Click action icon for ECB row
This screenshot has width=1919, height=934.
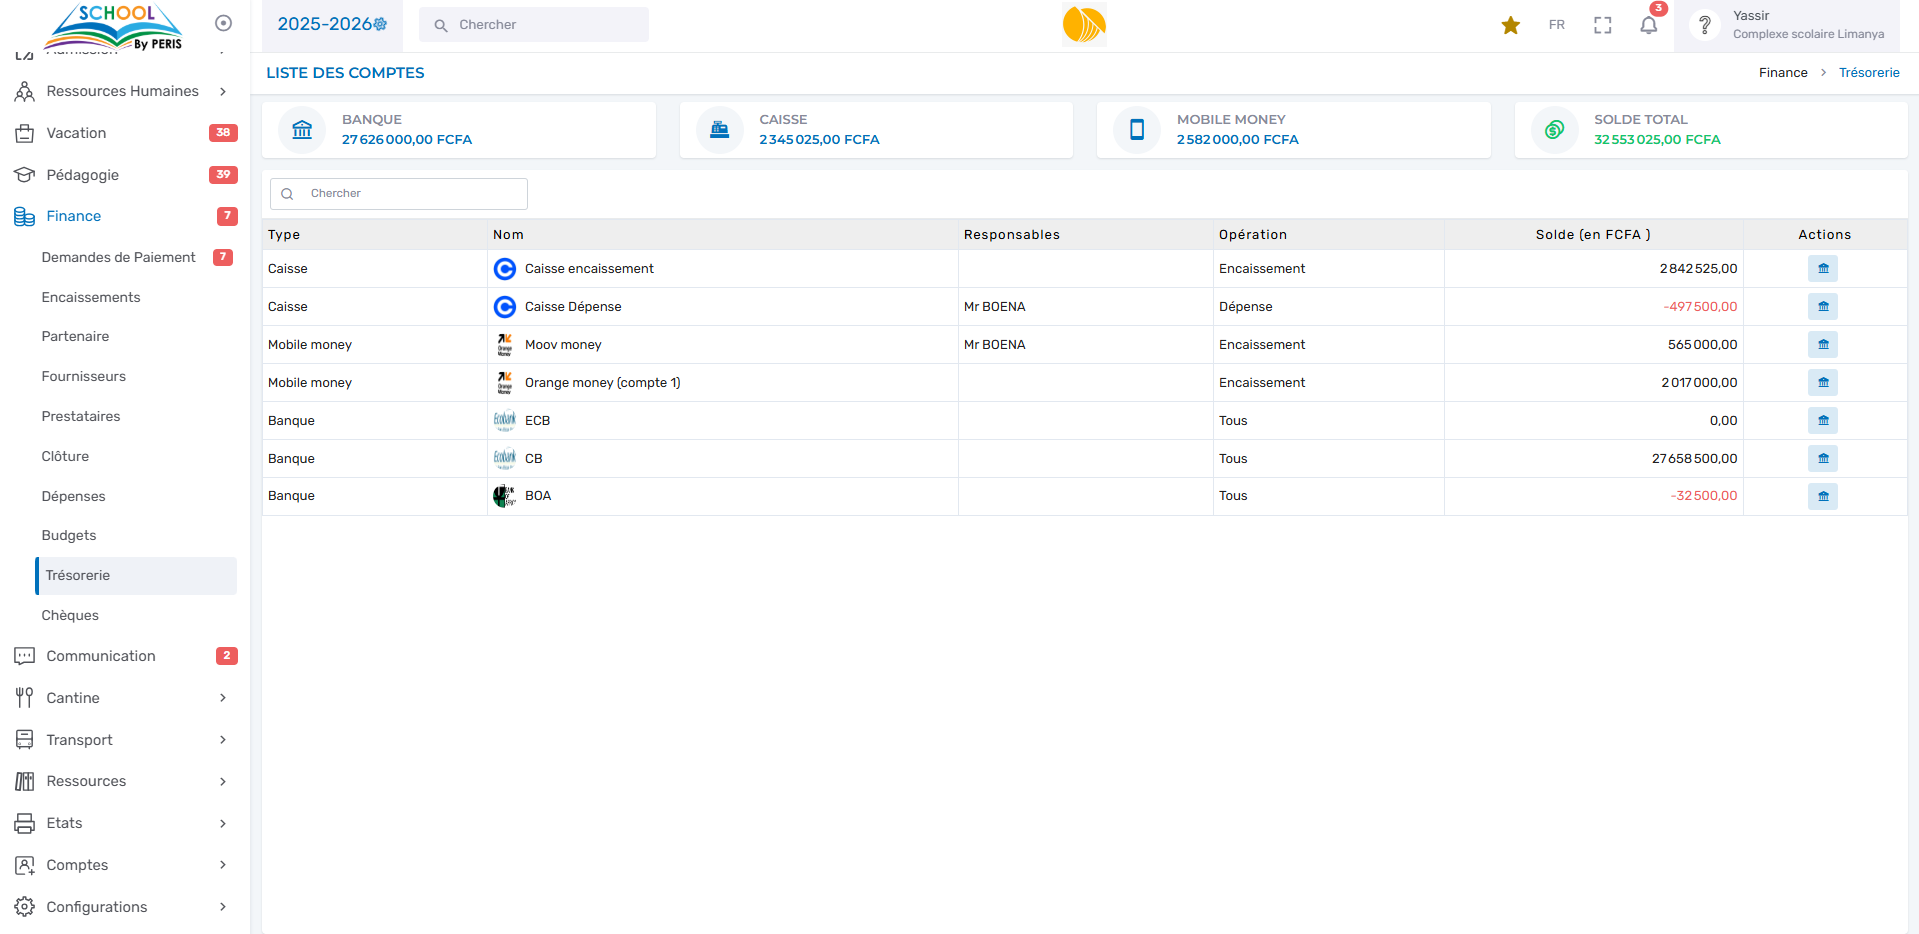tap(1822, 421)
